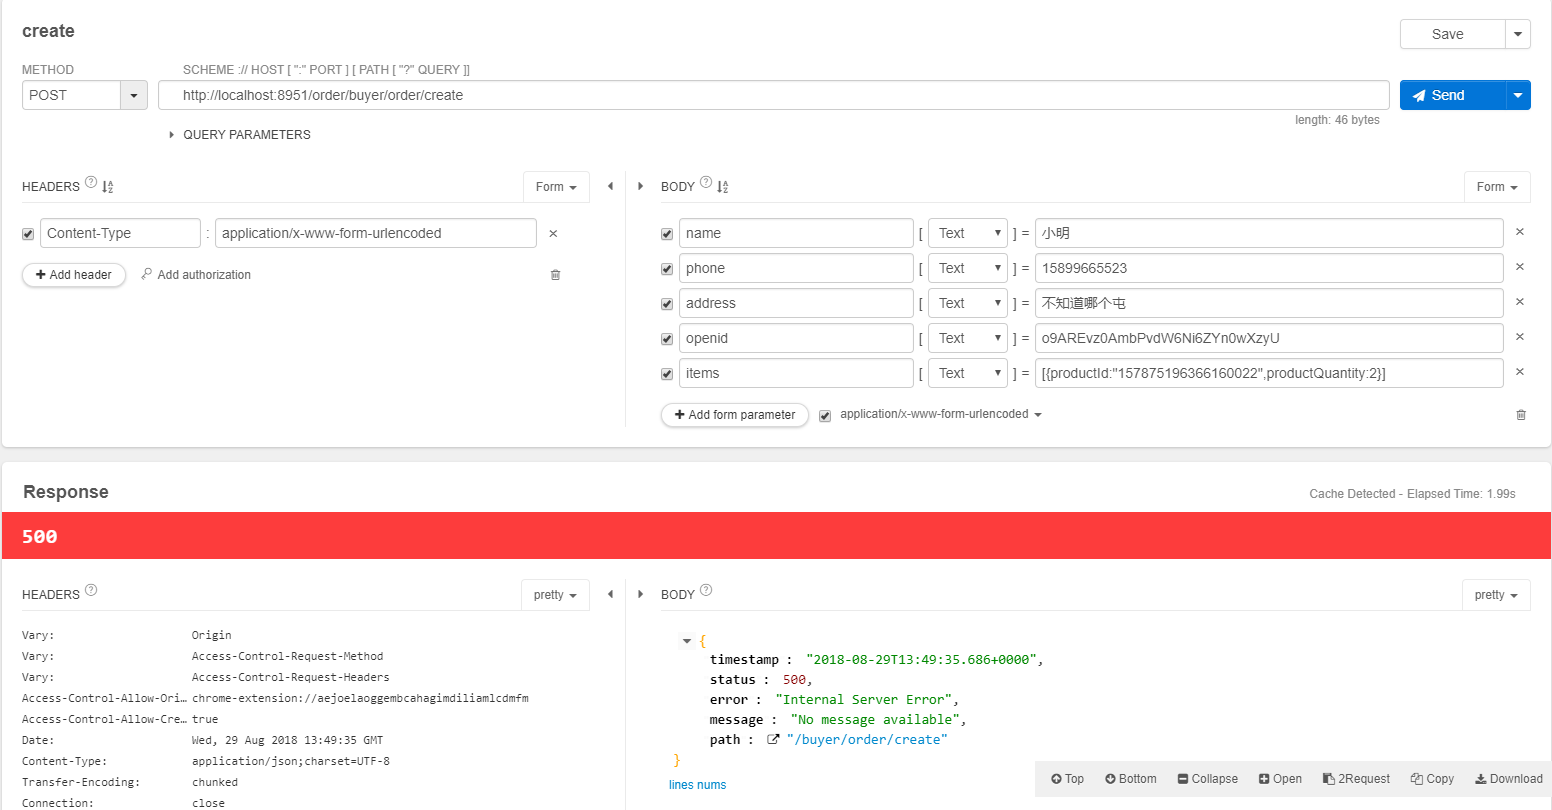
Task: Open Text type dropdown for name
Action: pyautogui.click(x=968, y=233)
